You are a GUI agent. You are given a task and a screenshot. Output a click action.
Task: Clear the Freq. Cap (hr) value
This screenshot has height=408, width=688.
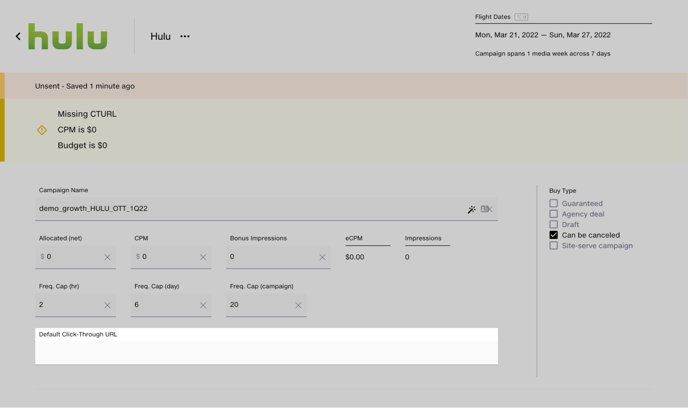click(108, 305)
